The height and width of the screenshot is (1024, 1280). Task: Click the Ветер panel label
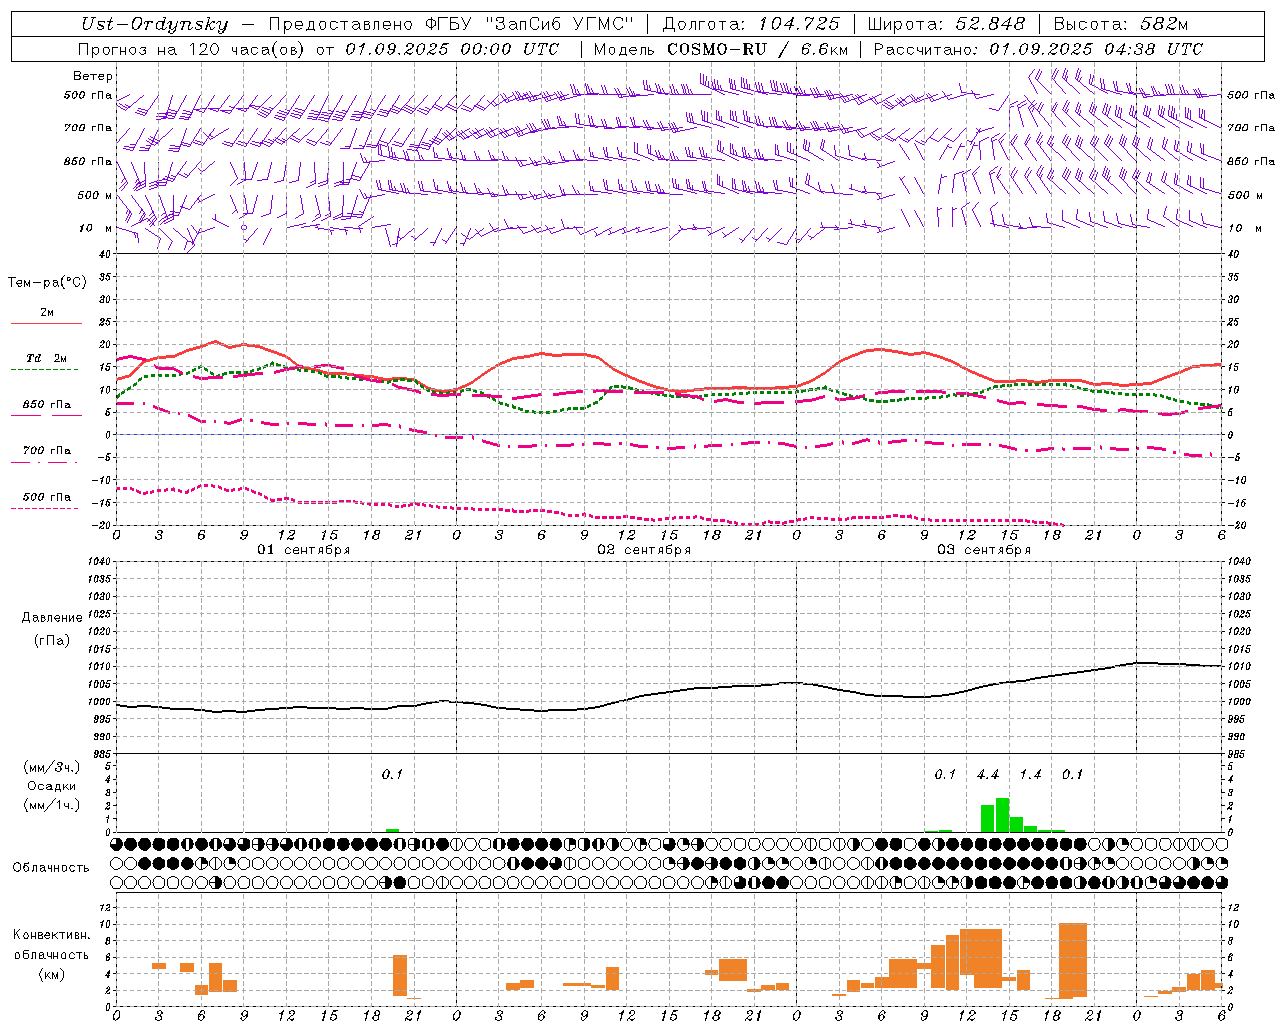93,76
